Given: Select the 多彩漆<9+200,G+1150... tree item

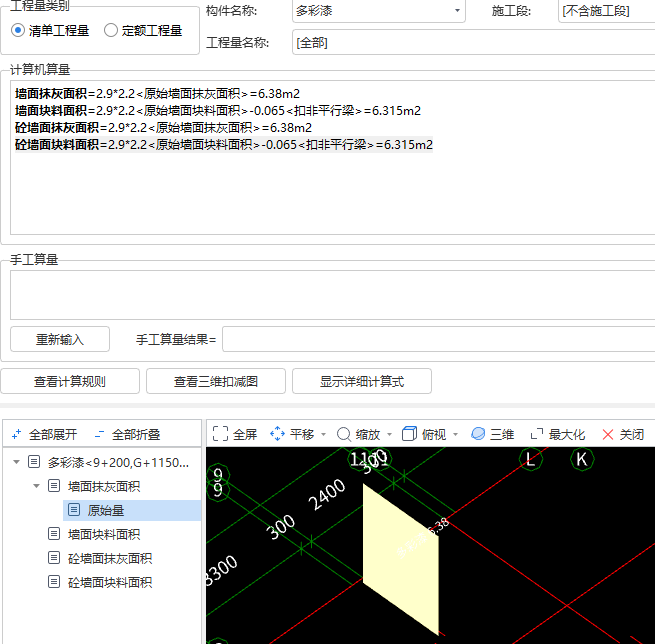Looking at the screenshot, I should pyautogui.click(x=118, y=462).
